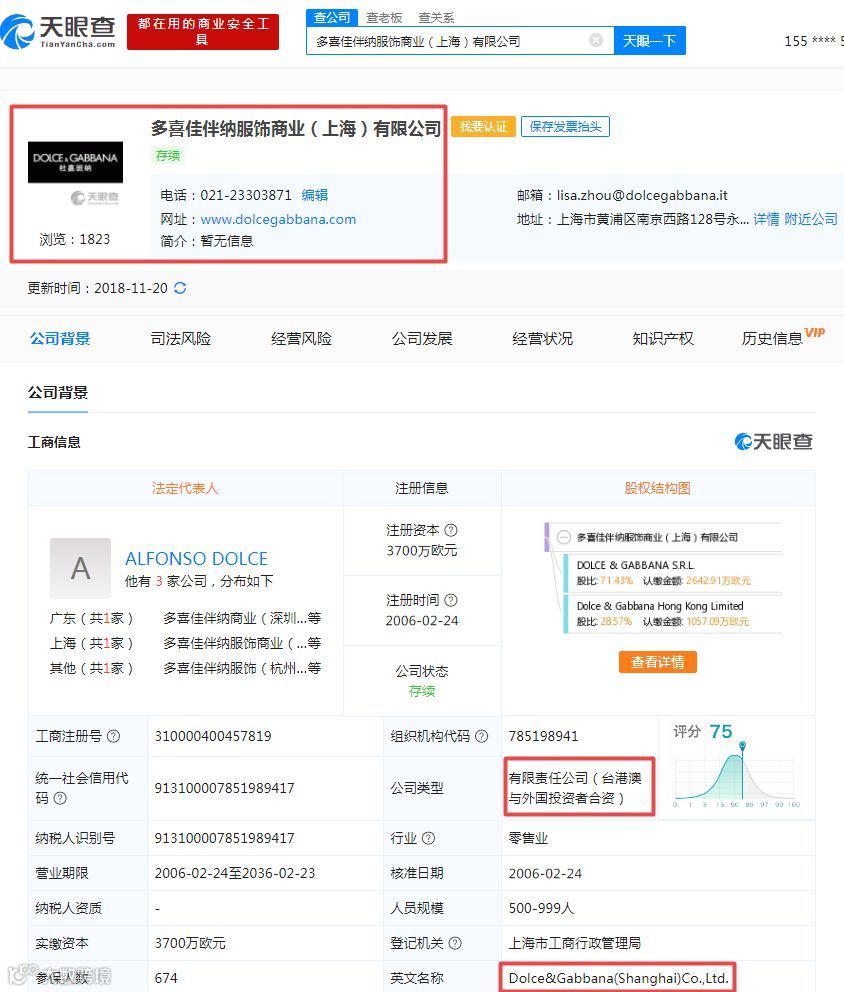Viewport: 844px width, 992px height.
Task: Select the 查老板 search tab
Action: [x=384, y=18]
